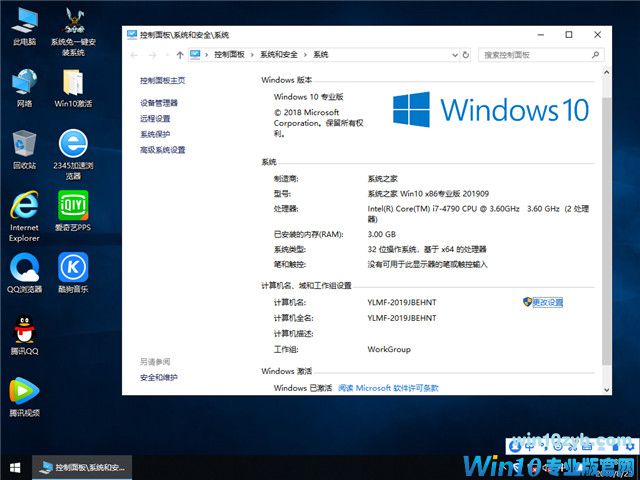This screenshot has height=480, width=640.
Task: Click the shield icon beside 更改设置
Action: pos(527,302)
